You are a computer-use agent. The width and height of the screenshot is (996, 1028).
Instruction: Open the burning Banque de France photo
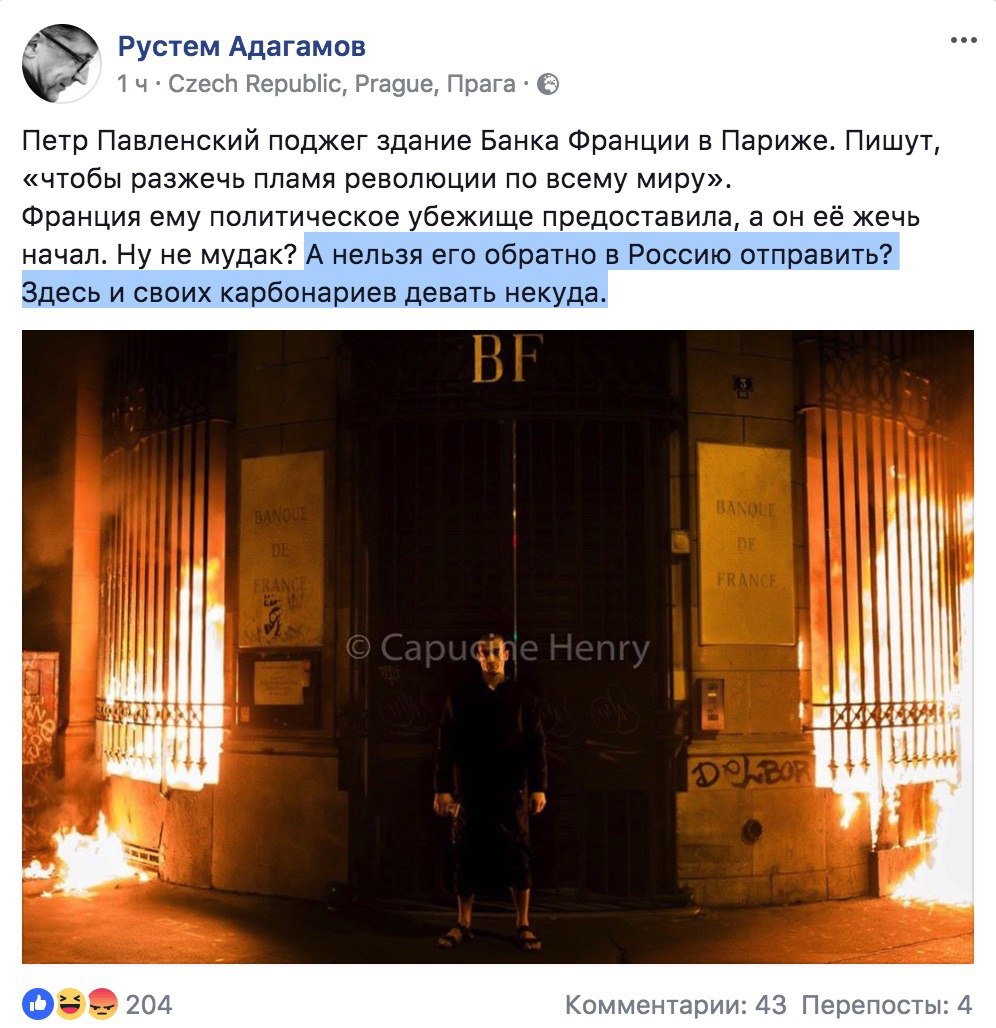498,646
